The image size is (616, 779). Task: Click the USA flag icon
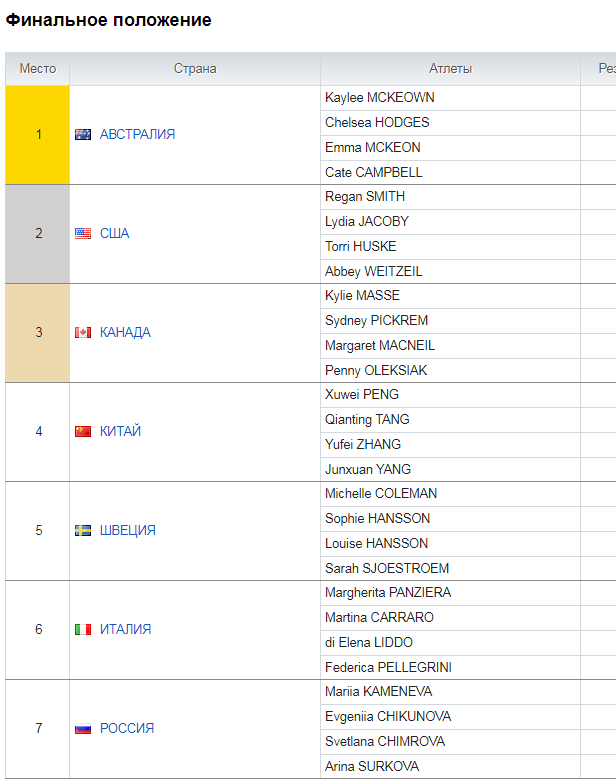[x=83, y=233]
